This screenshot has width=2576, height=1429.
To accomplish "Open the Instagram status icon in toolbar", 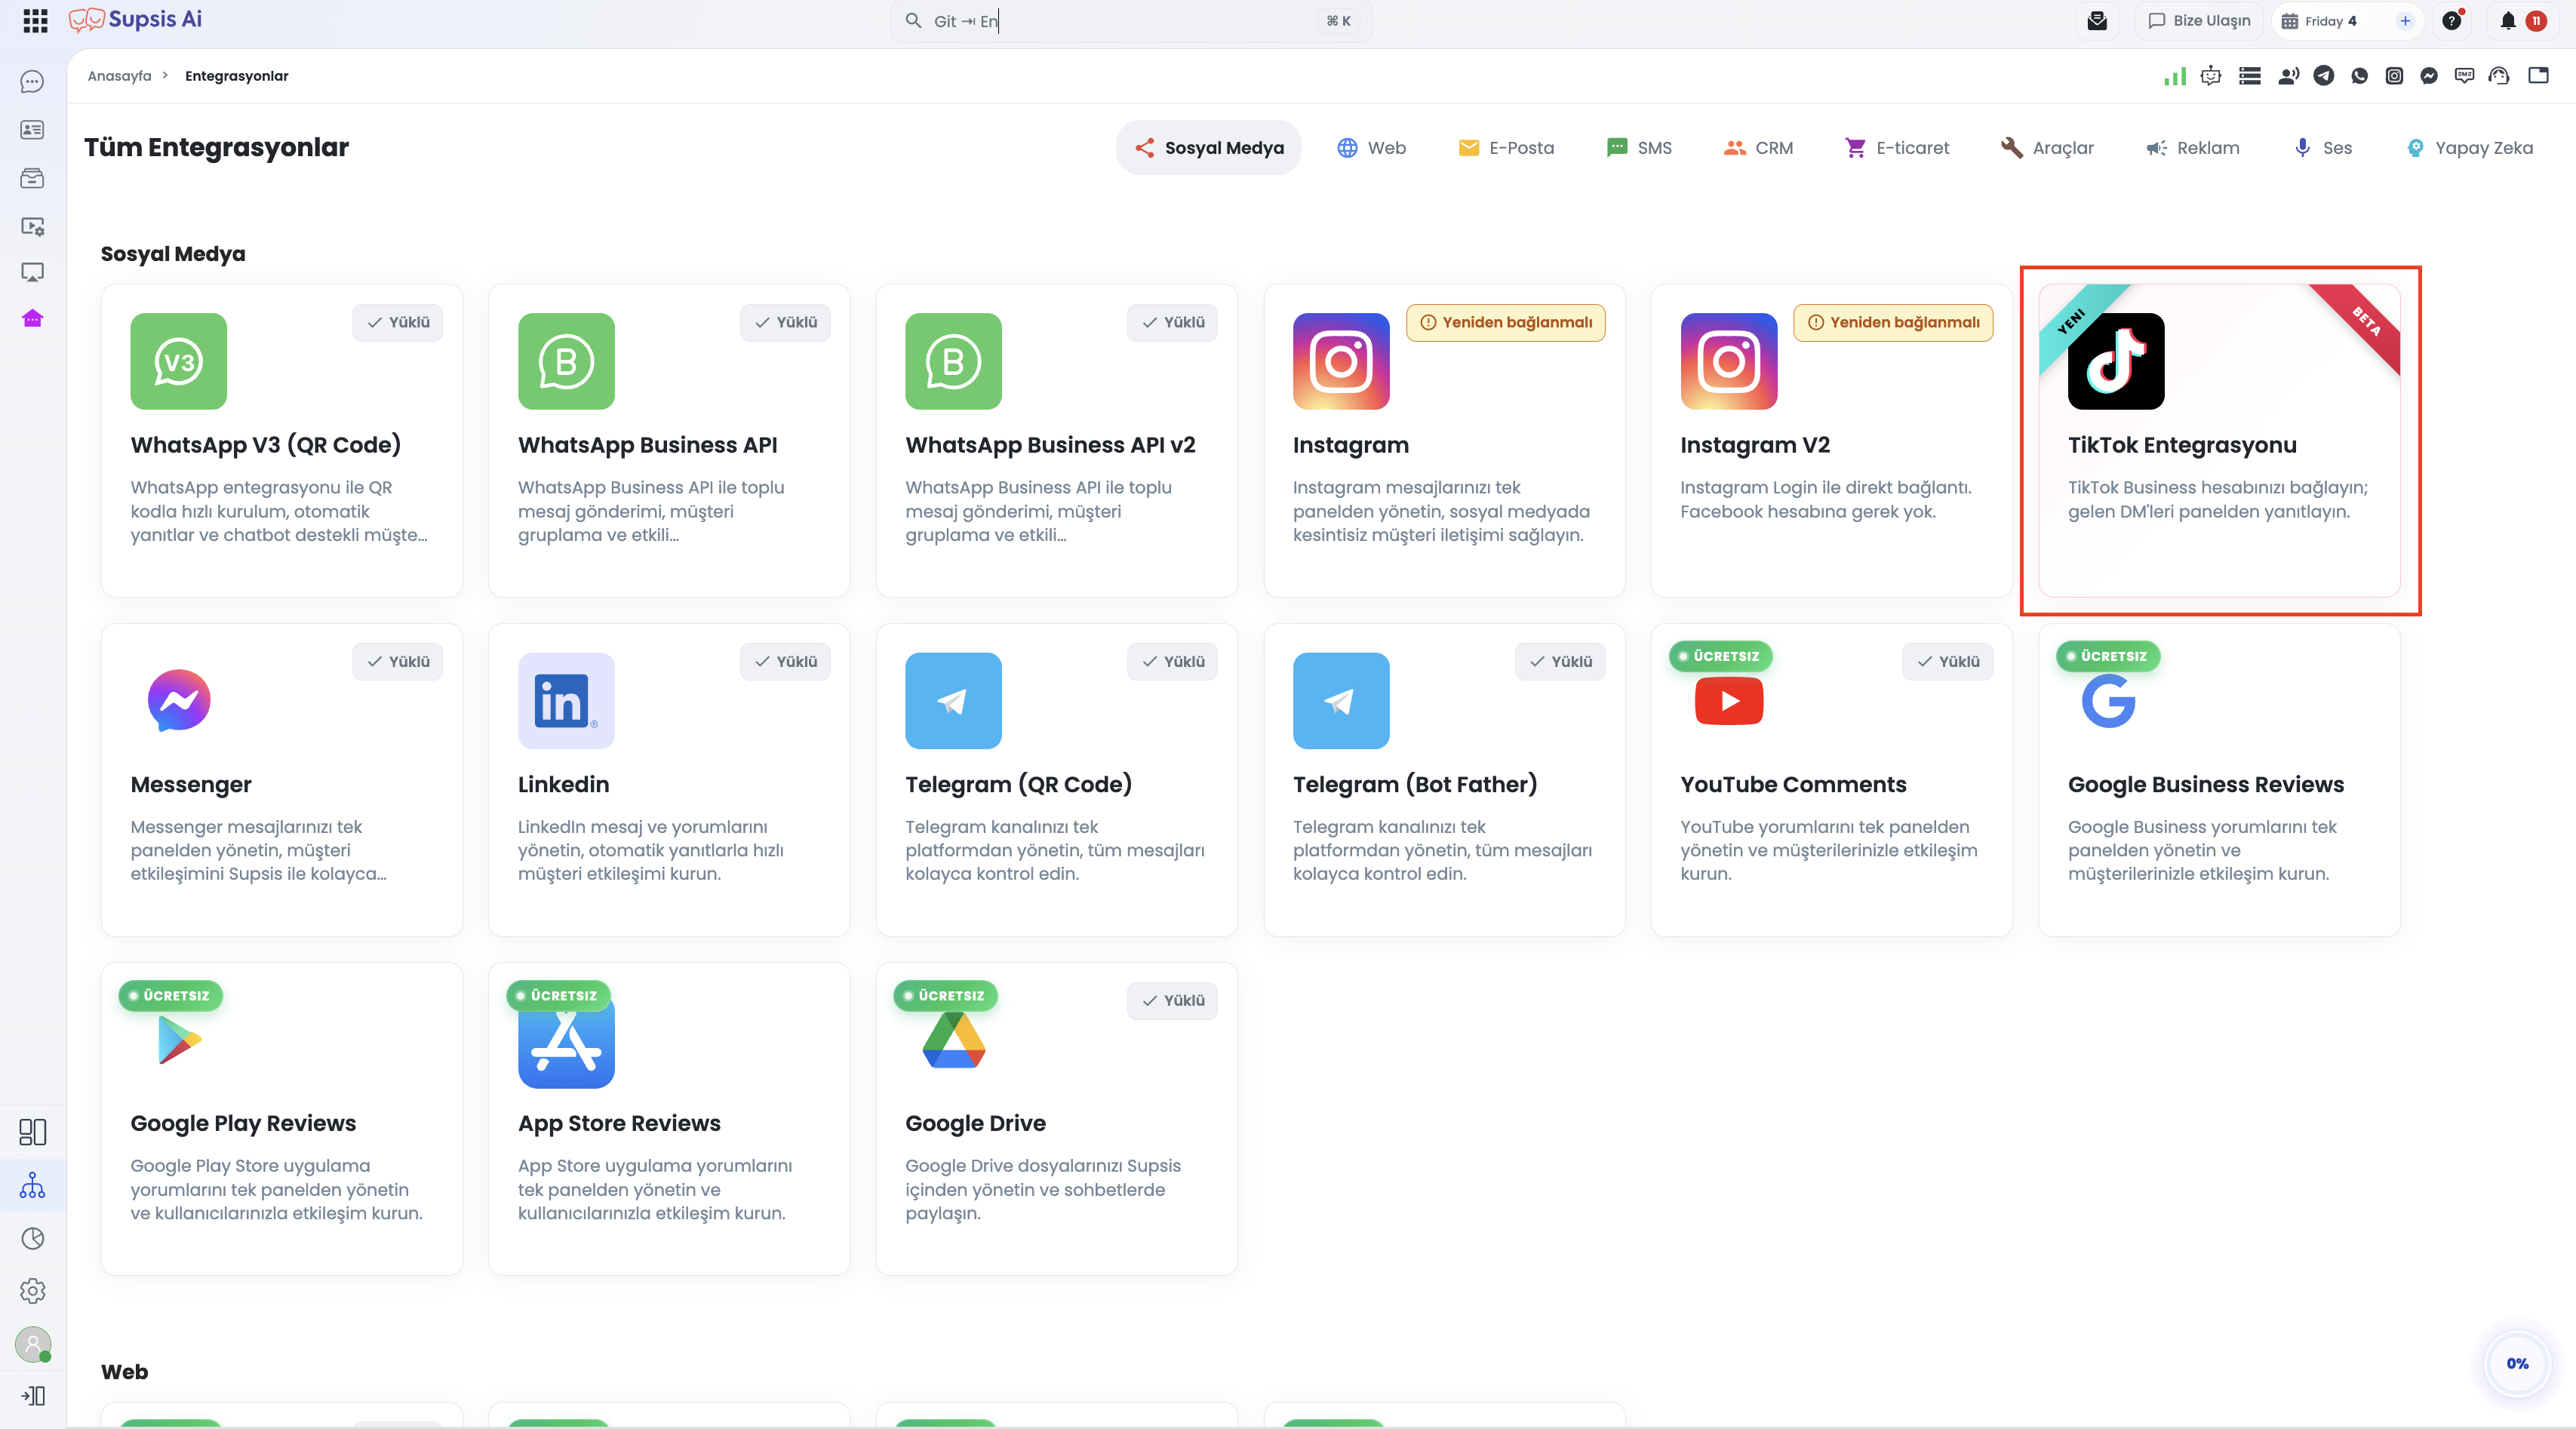I will pos(2394,76).
